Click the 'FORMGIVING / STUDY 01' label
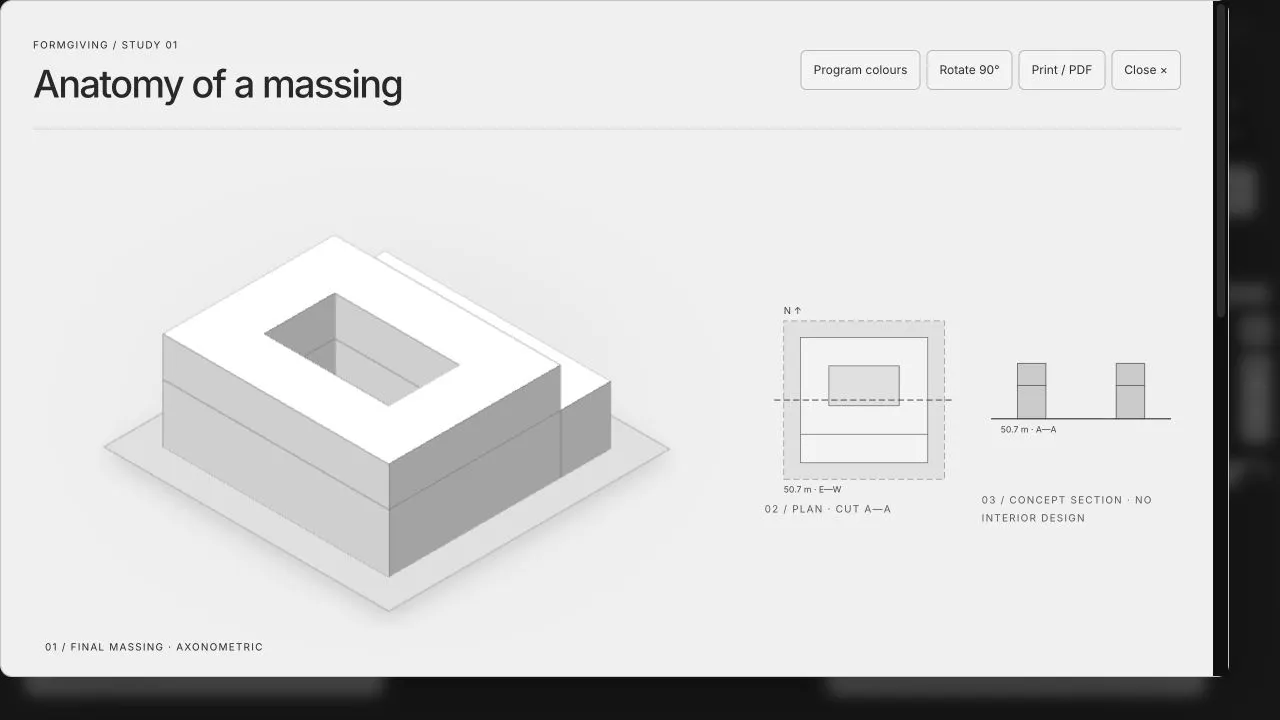This screenshot has width=1280, height=720. pyautogui.click(x=106, y=45)
